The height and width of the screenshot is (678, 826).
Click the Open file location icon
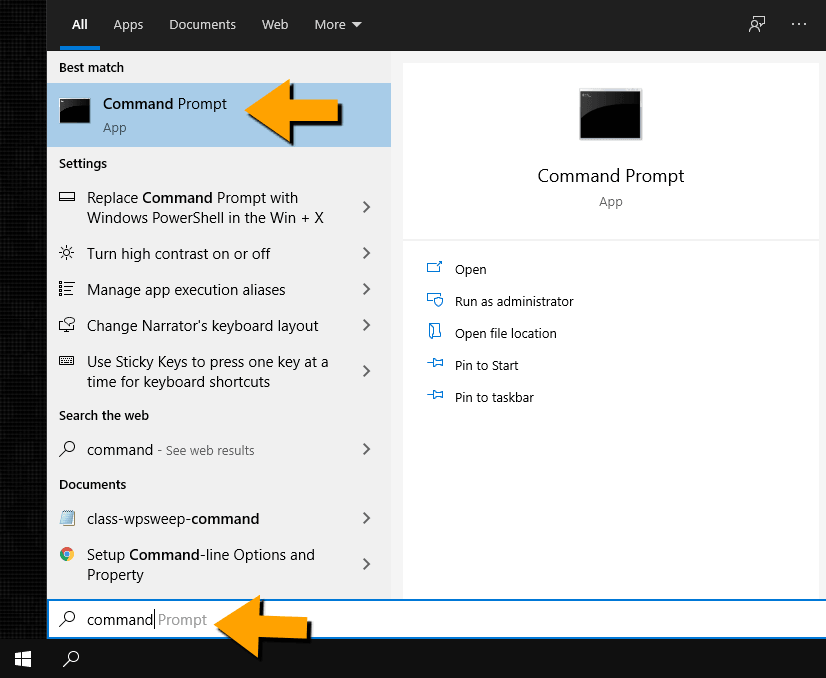pos(435,333)
